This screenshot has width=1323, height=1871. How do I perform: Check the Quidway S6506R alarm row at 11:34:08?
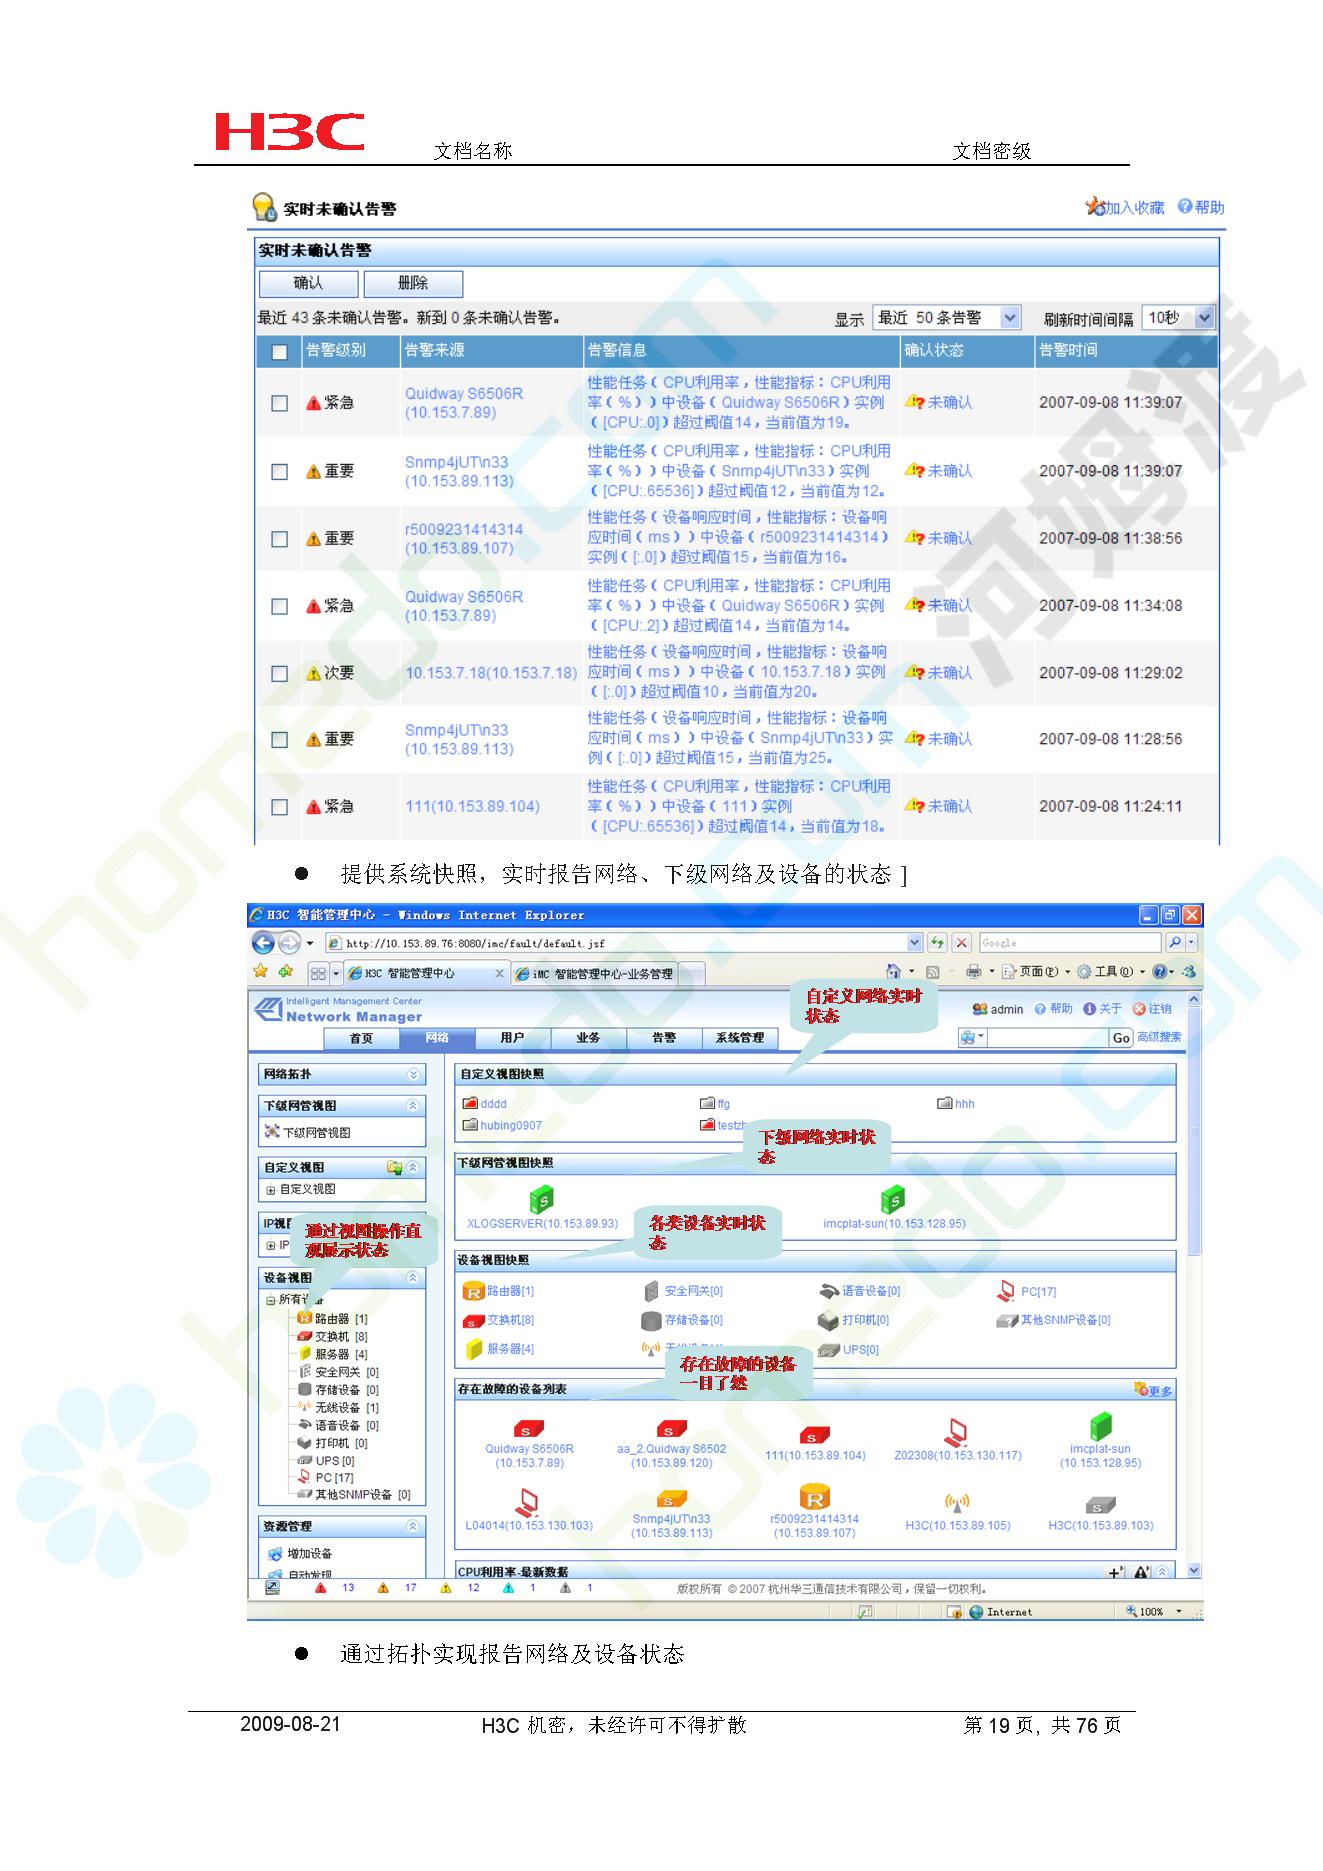tap(280, 606)
